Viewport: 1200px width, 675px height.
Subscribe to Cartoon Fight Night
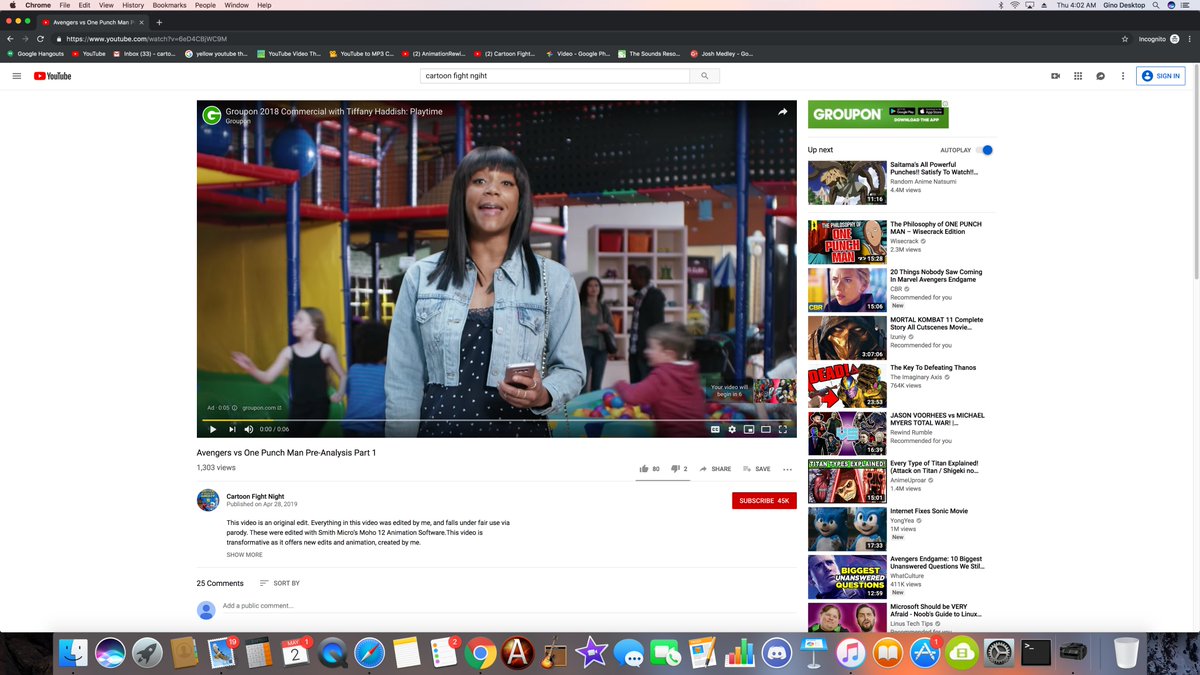764,500
